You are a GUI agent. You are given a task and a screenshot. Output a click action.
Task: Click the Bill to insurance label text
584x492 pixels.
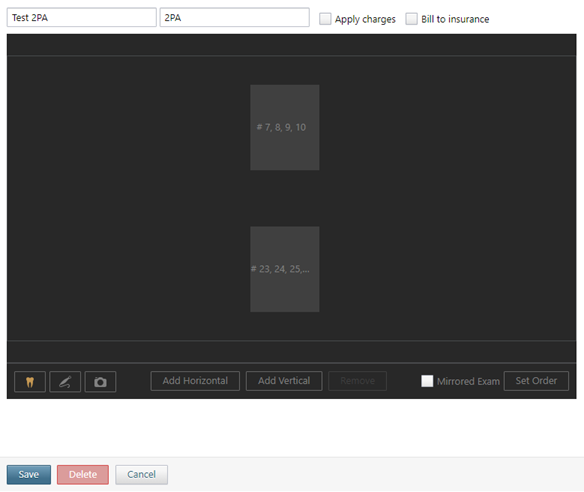point(455,19)
